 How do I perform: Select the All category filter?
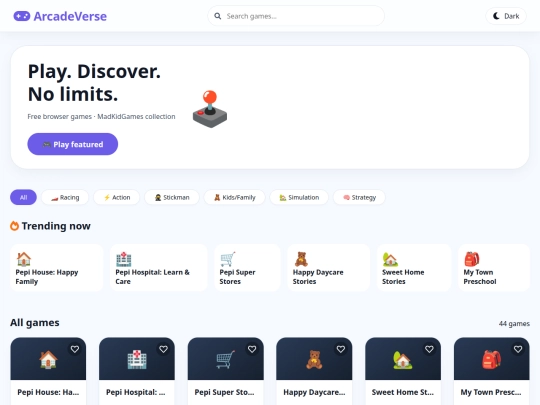(x=23, y=197)
